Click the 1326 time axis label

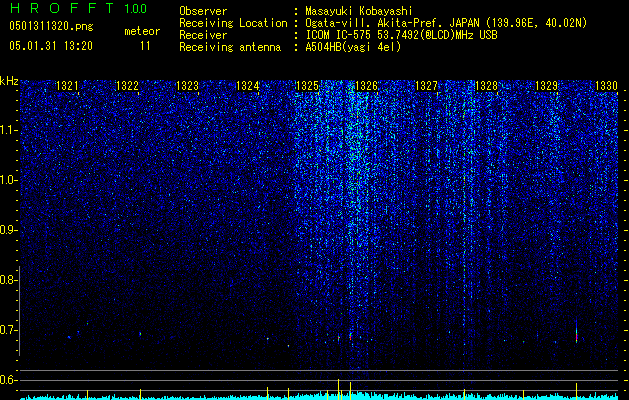pyautogui.click(x=367, y=85)
